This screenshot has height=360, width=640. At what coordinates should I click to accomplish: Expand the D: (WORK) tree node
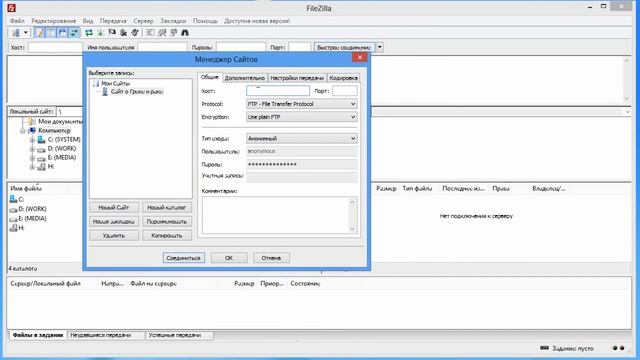pyautogui.click(x=32, y=149)
